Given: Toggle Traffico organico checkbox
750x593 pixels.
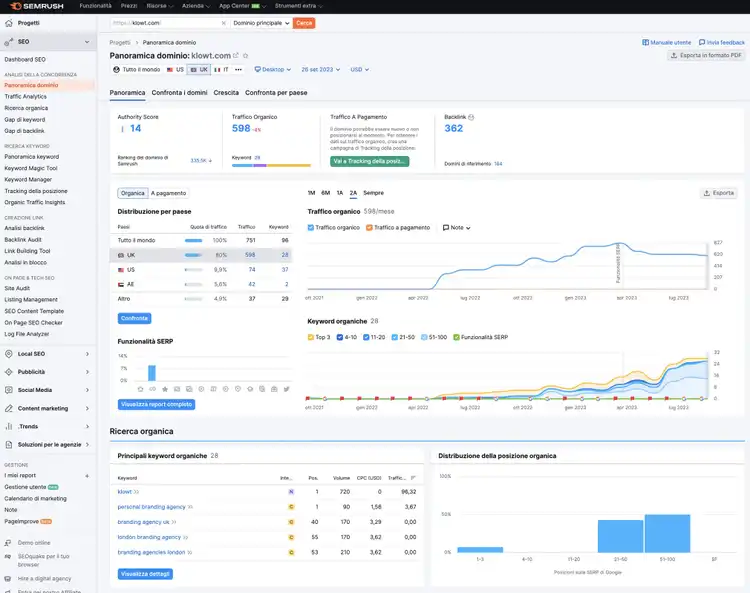Looking at the screenshot, I should (311, 228).
